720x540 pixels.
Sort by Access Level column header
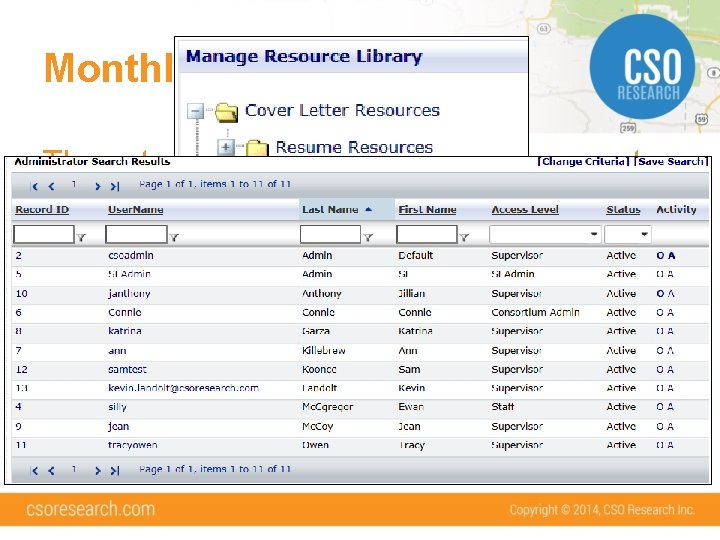click(525, 209)
